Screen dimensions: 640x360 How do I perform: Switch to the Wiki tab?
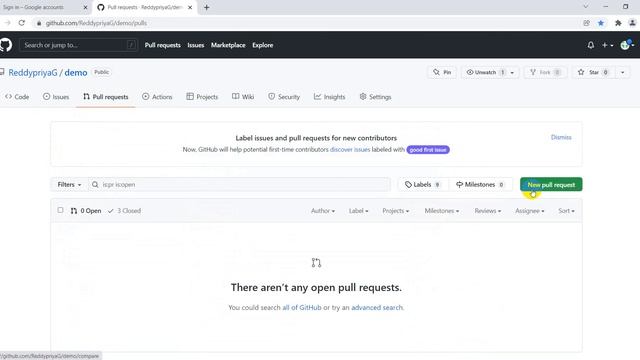[x=243, y=97]
